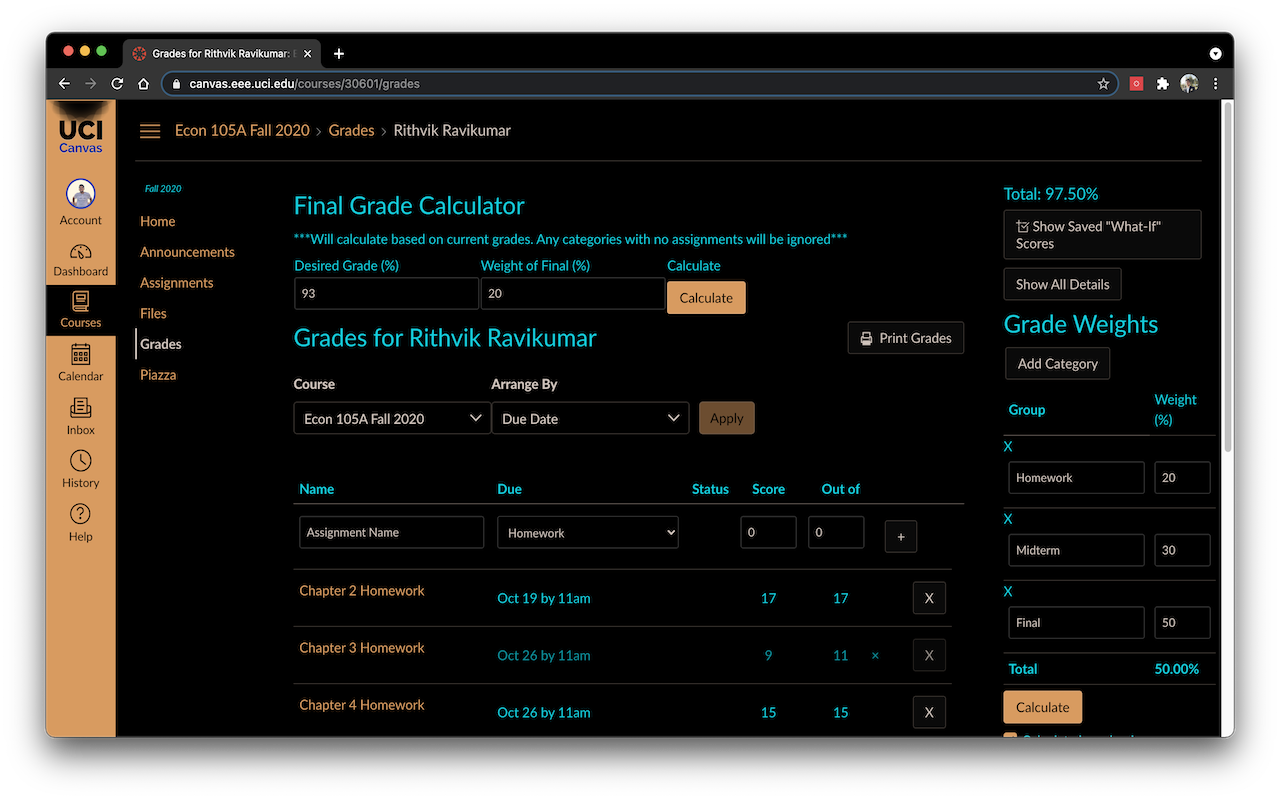Open Announcements in course menu
The height and width of the screenshot is (800, 1280).
187,252
